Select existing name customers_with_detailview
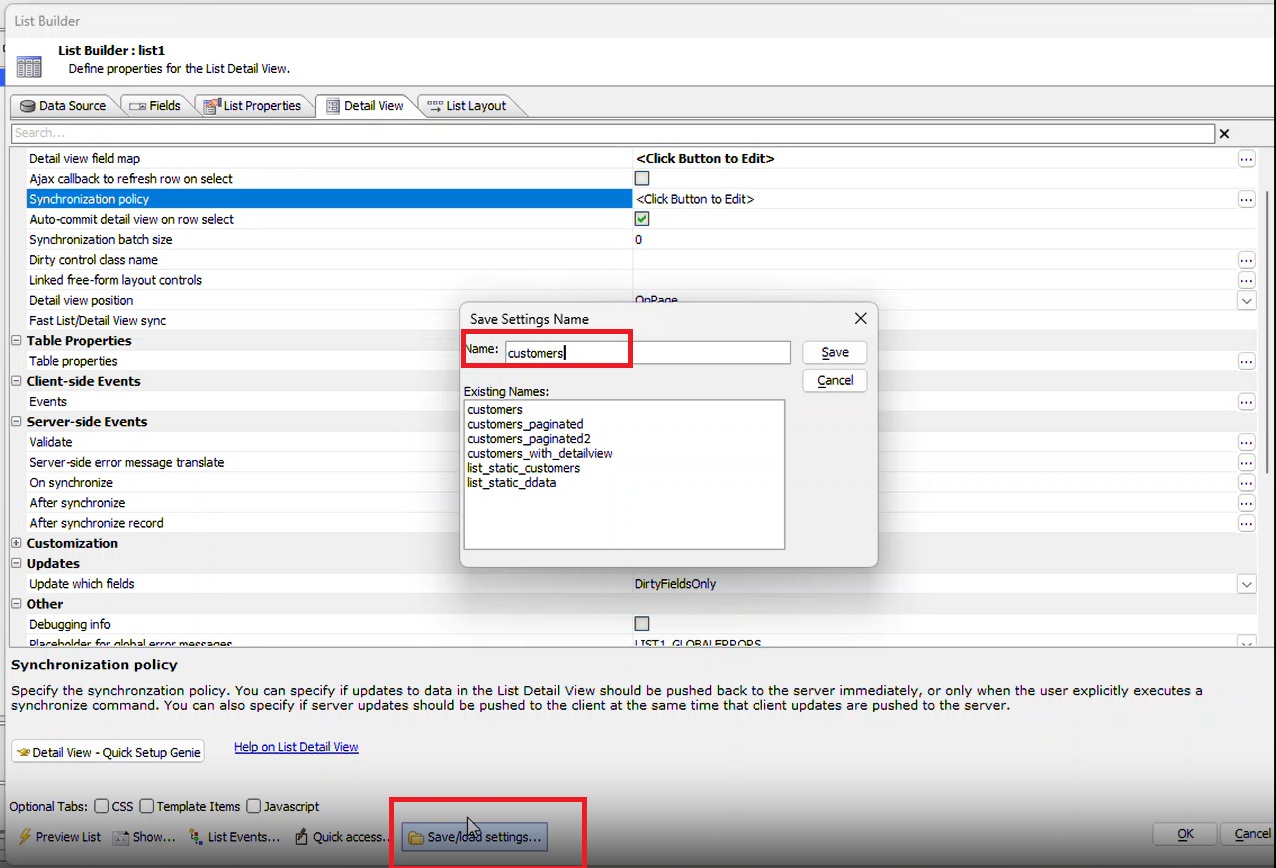Screen dimensions: 1276x868 click(540, 453)
